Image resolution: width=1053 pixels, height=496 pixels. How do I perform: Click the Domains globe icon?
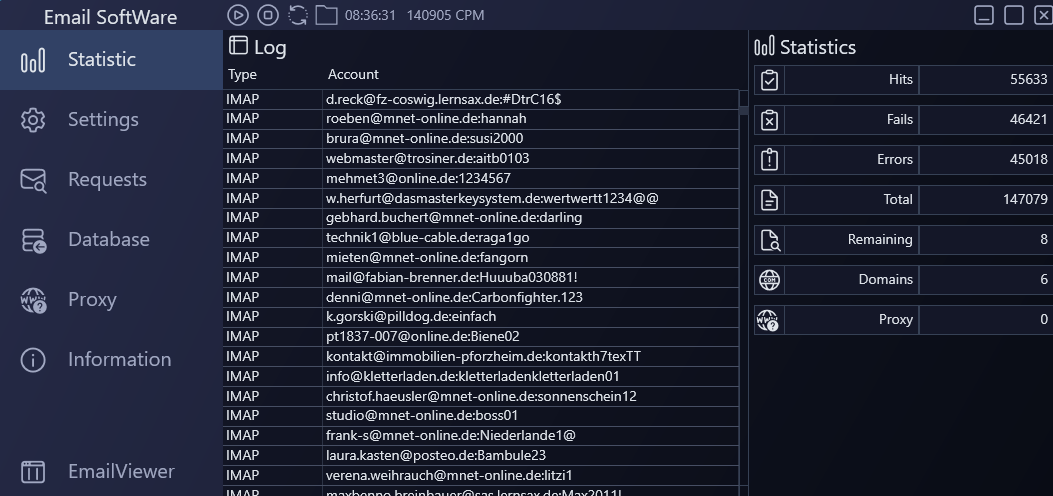coord(769,280)
